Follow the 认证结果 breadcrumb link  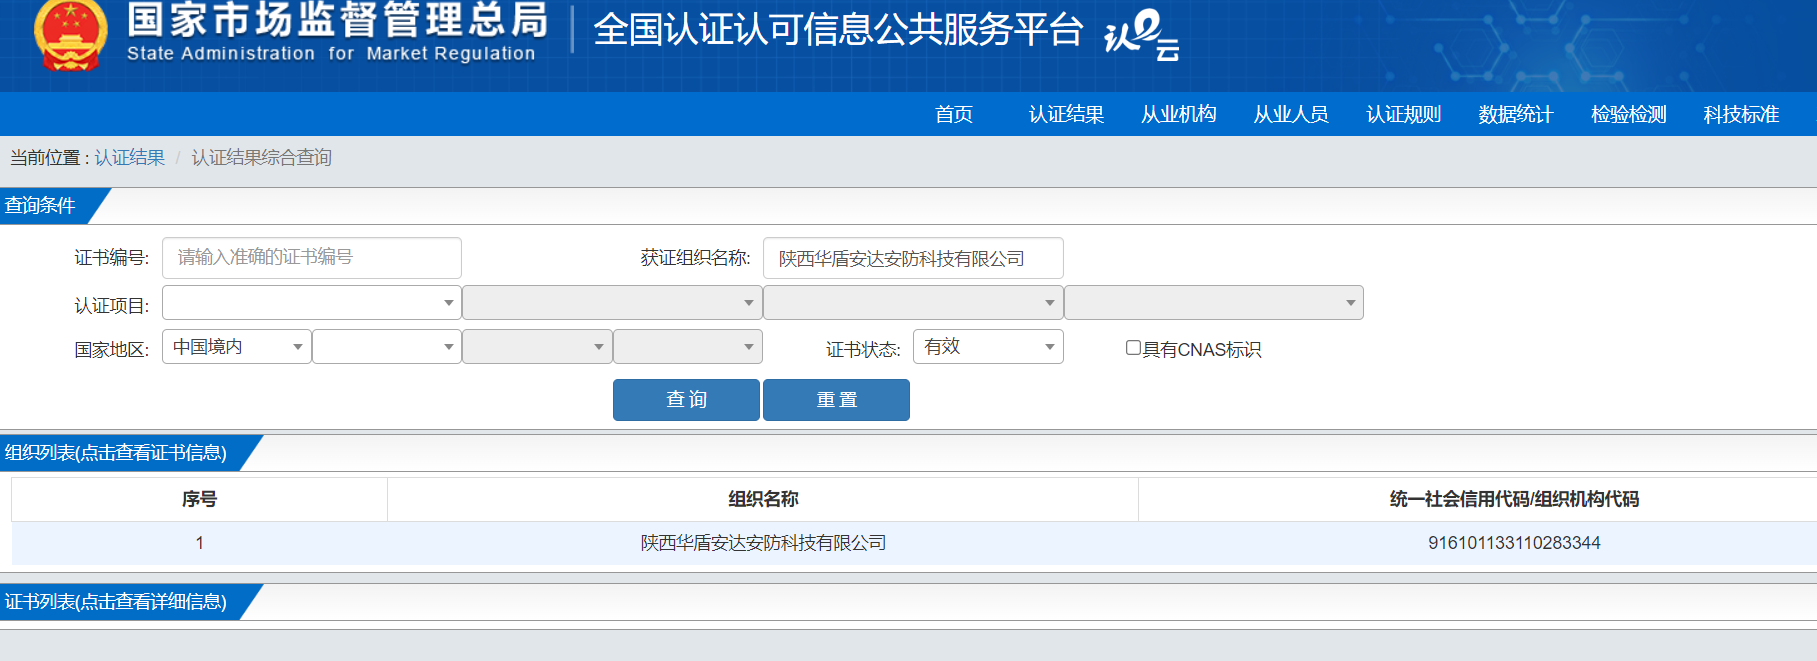(129, 158)
